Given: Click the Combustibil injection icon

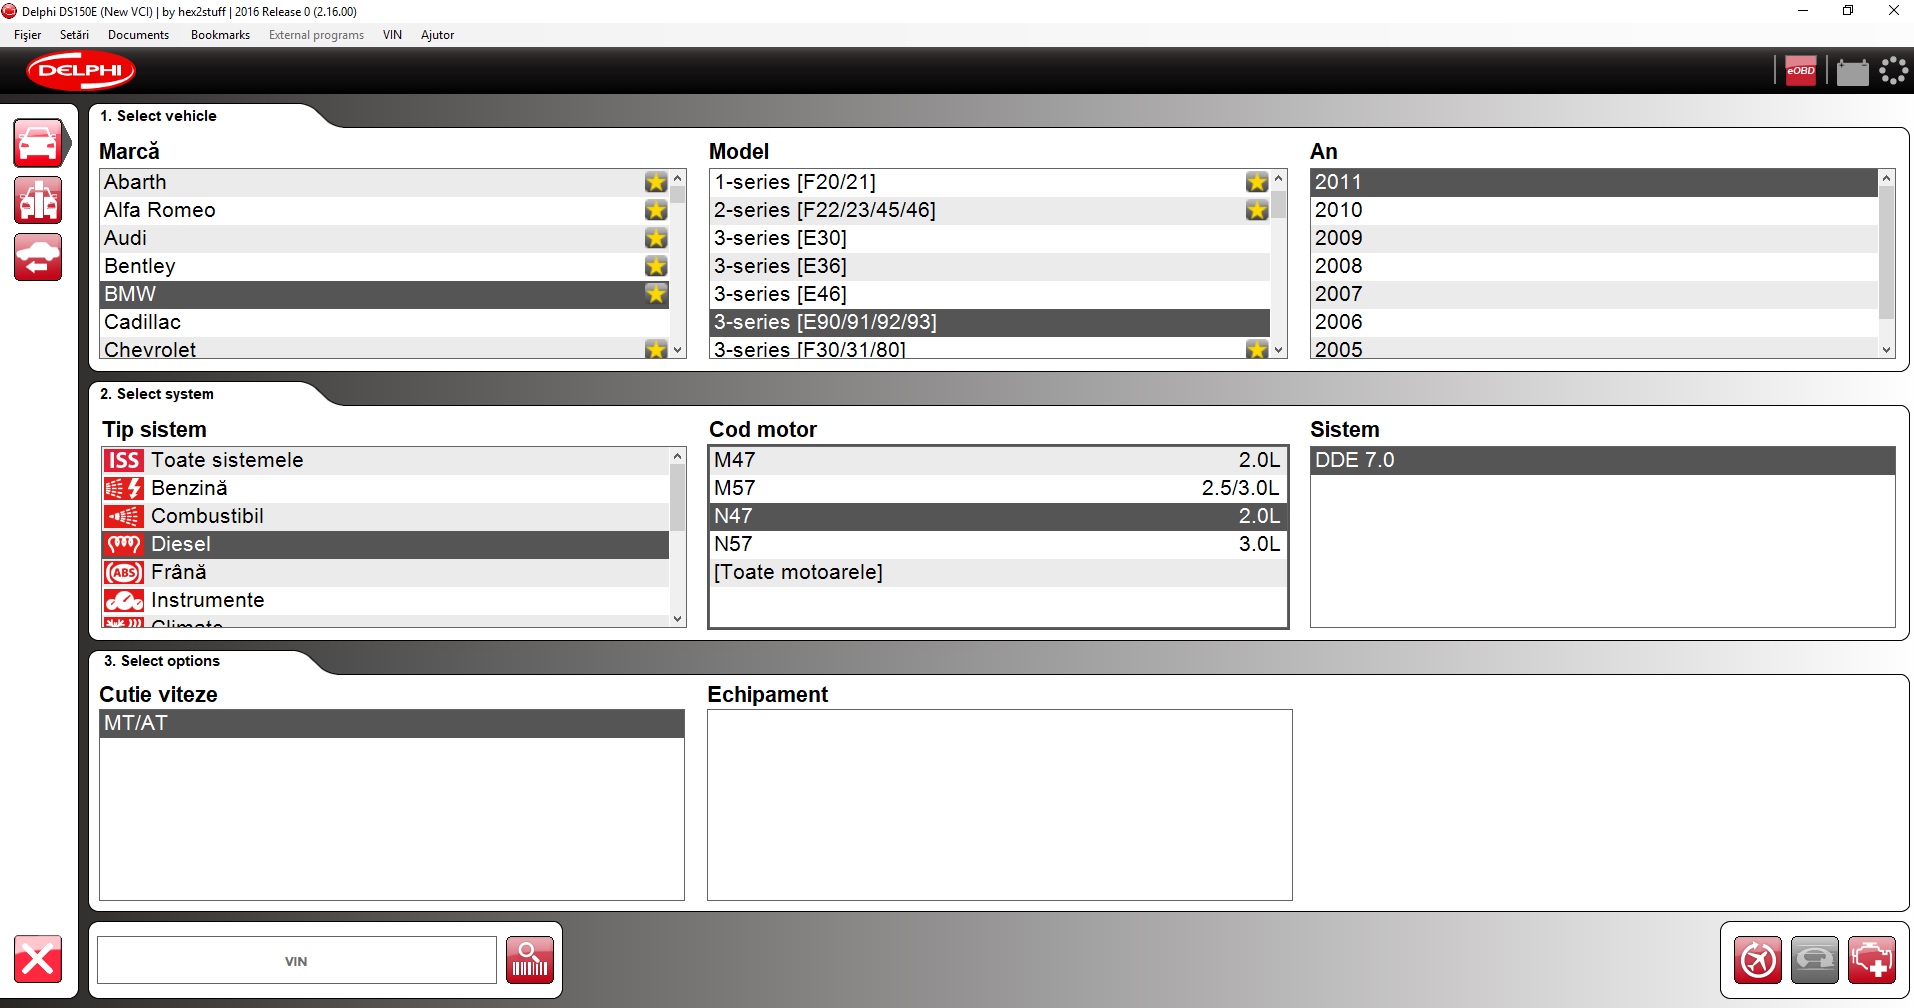Looking at the screenshot, I should 124,516.
